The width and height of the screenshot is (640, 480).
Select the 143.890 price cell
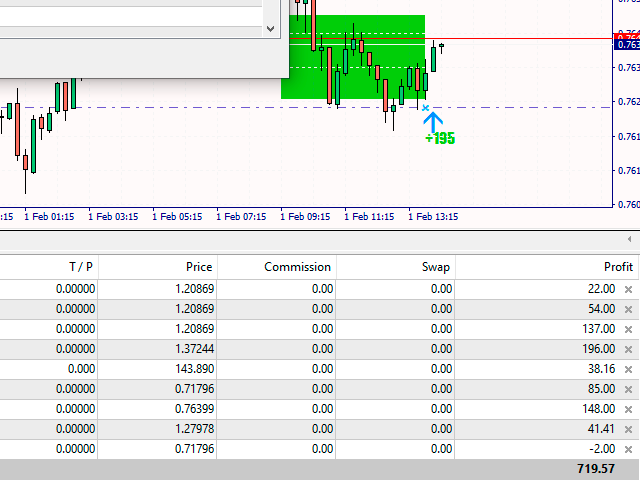pos(158,369)
